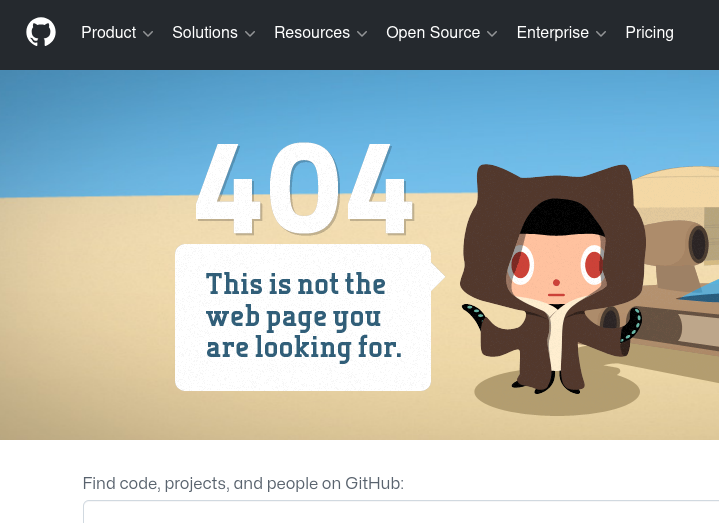Open the Solutions menu
Screen dimensions: 719x523
point(213,33)
